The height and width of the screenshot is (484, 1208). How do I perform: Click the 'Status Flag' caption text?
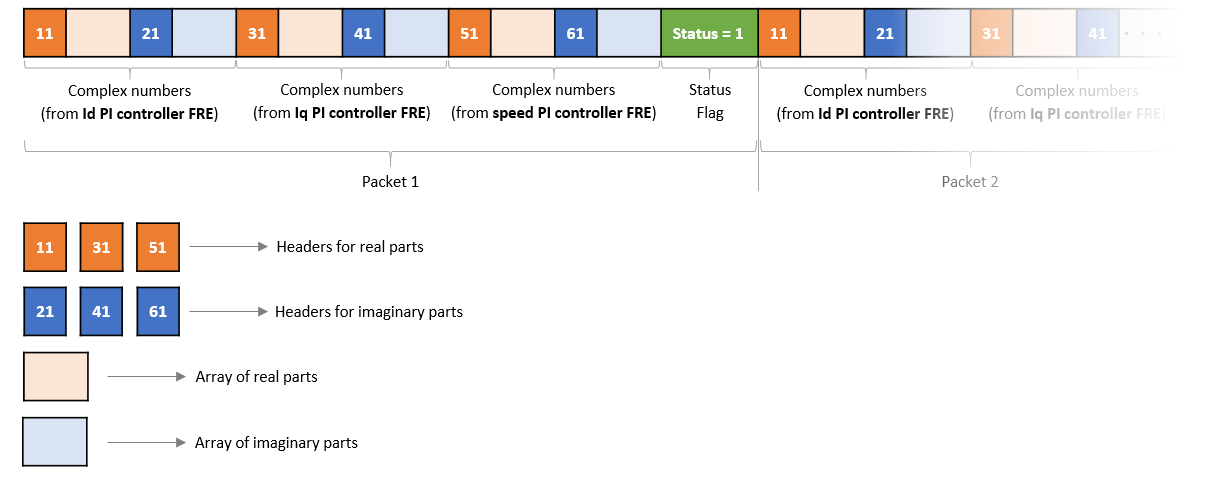point(710,102)
